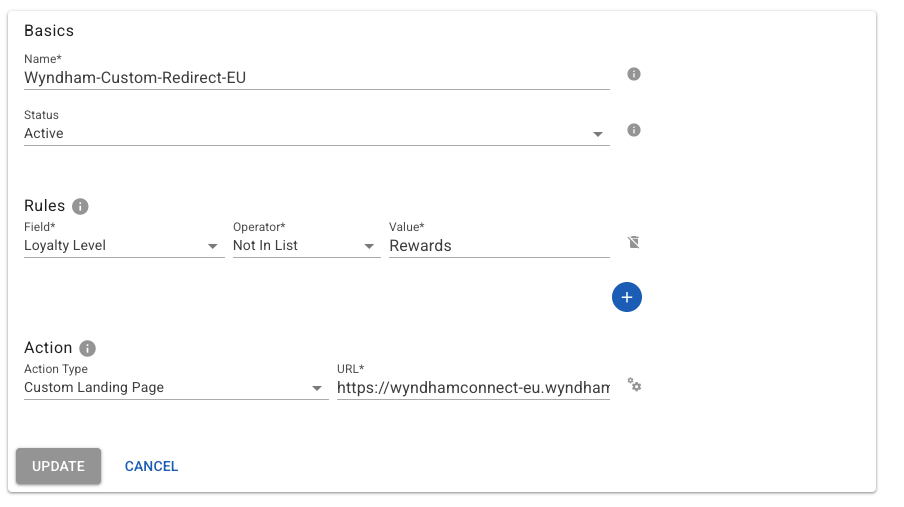Focus the Name field containing Wyndham-Custom-Redirect-EU

tap(317, 78)
